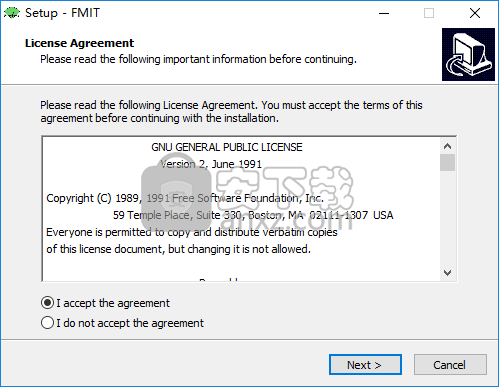
Task: Click the "59 Temple Place" address line
Action: (x=253, y=215)
